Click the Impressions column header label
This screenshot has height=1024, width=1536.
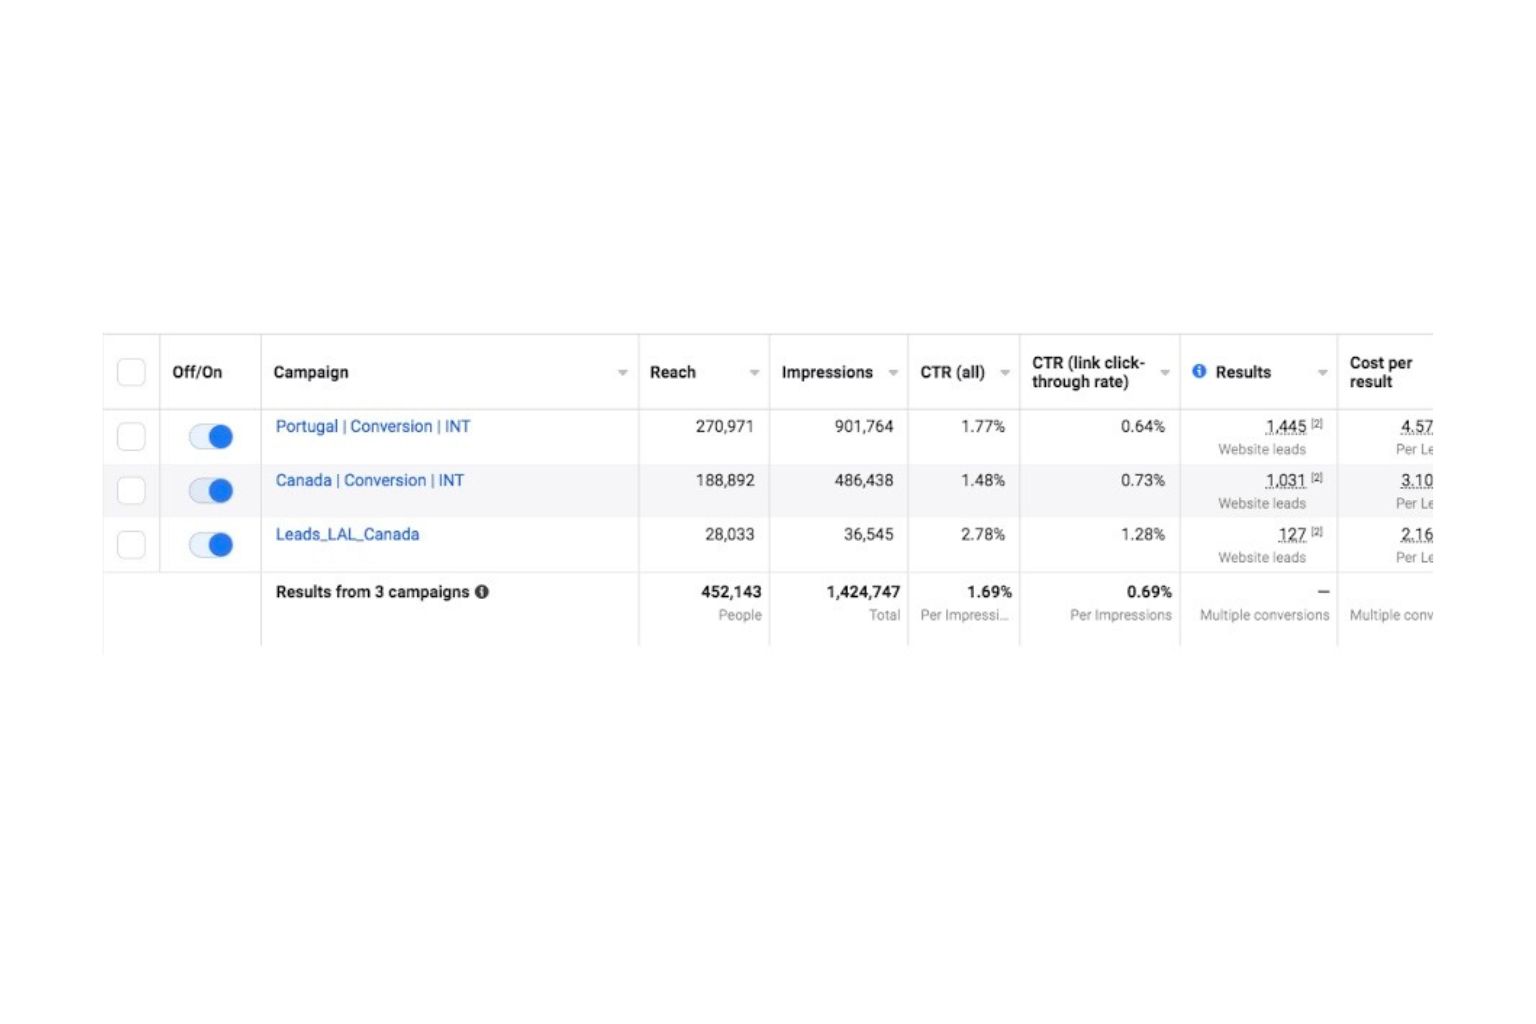[827, 372]
